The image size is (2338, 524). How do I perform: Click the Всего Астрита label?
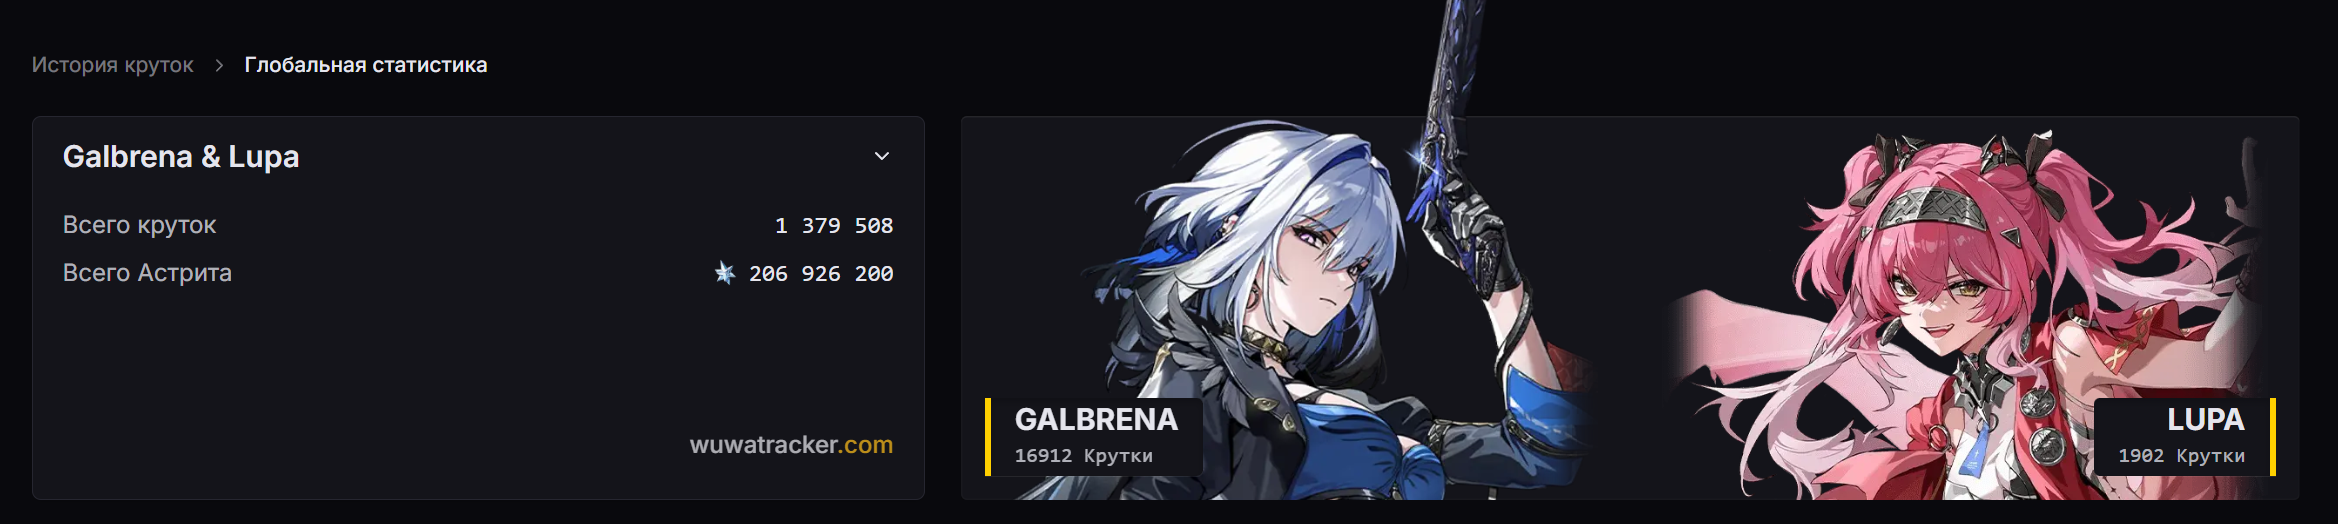[x=147, y=273]
